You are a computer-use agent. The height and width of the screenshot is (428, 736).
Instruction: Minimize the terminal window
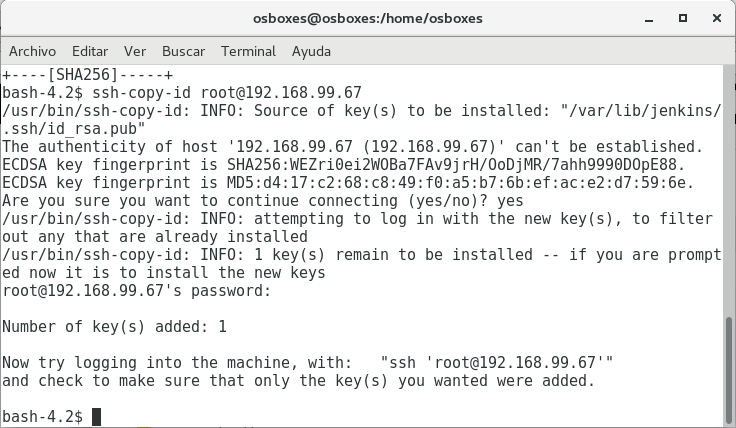point(654,18)
